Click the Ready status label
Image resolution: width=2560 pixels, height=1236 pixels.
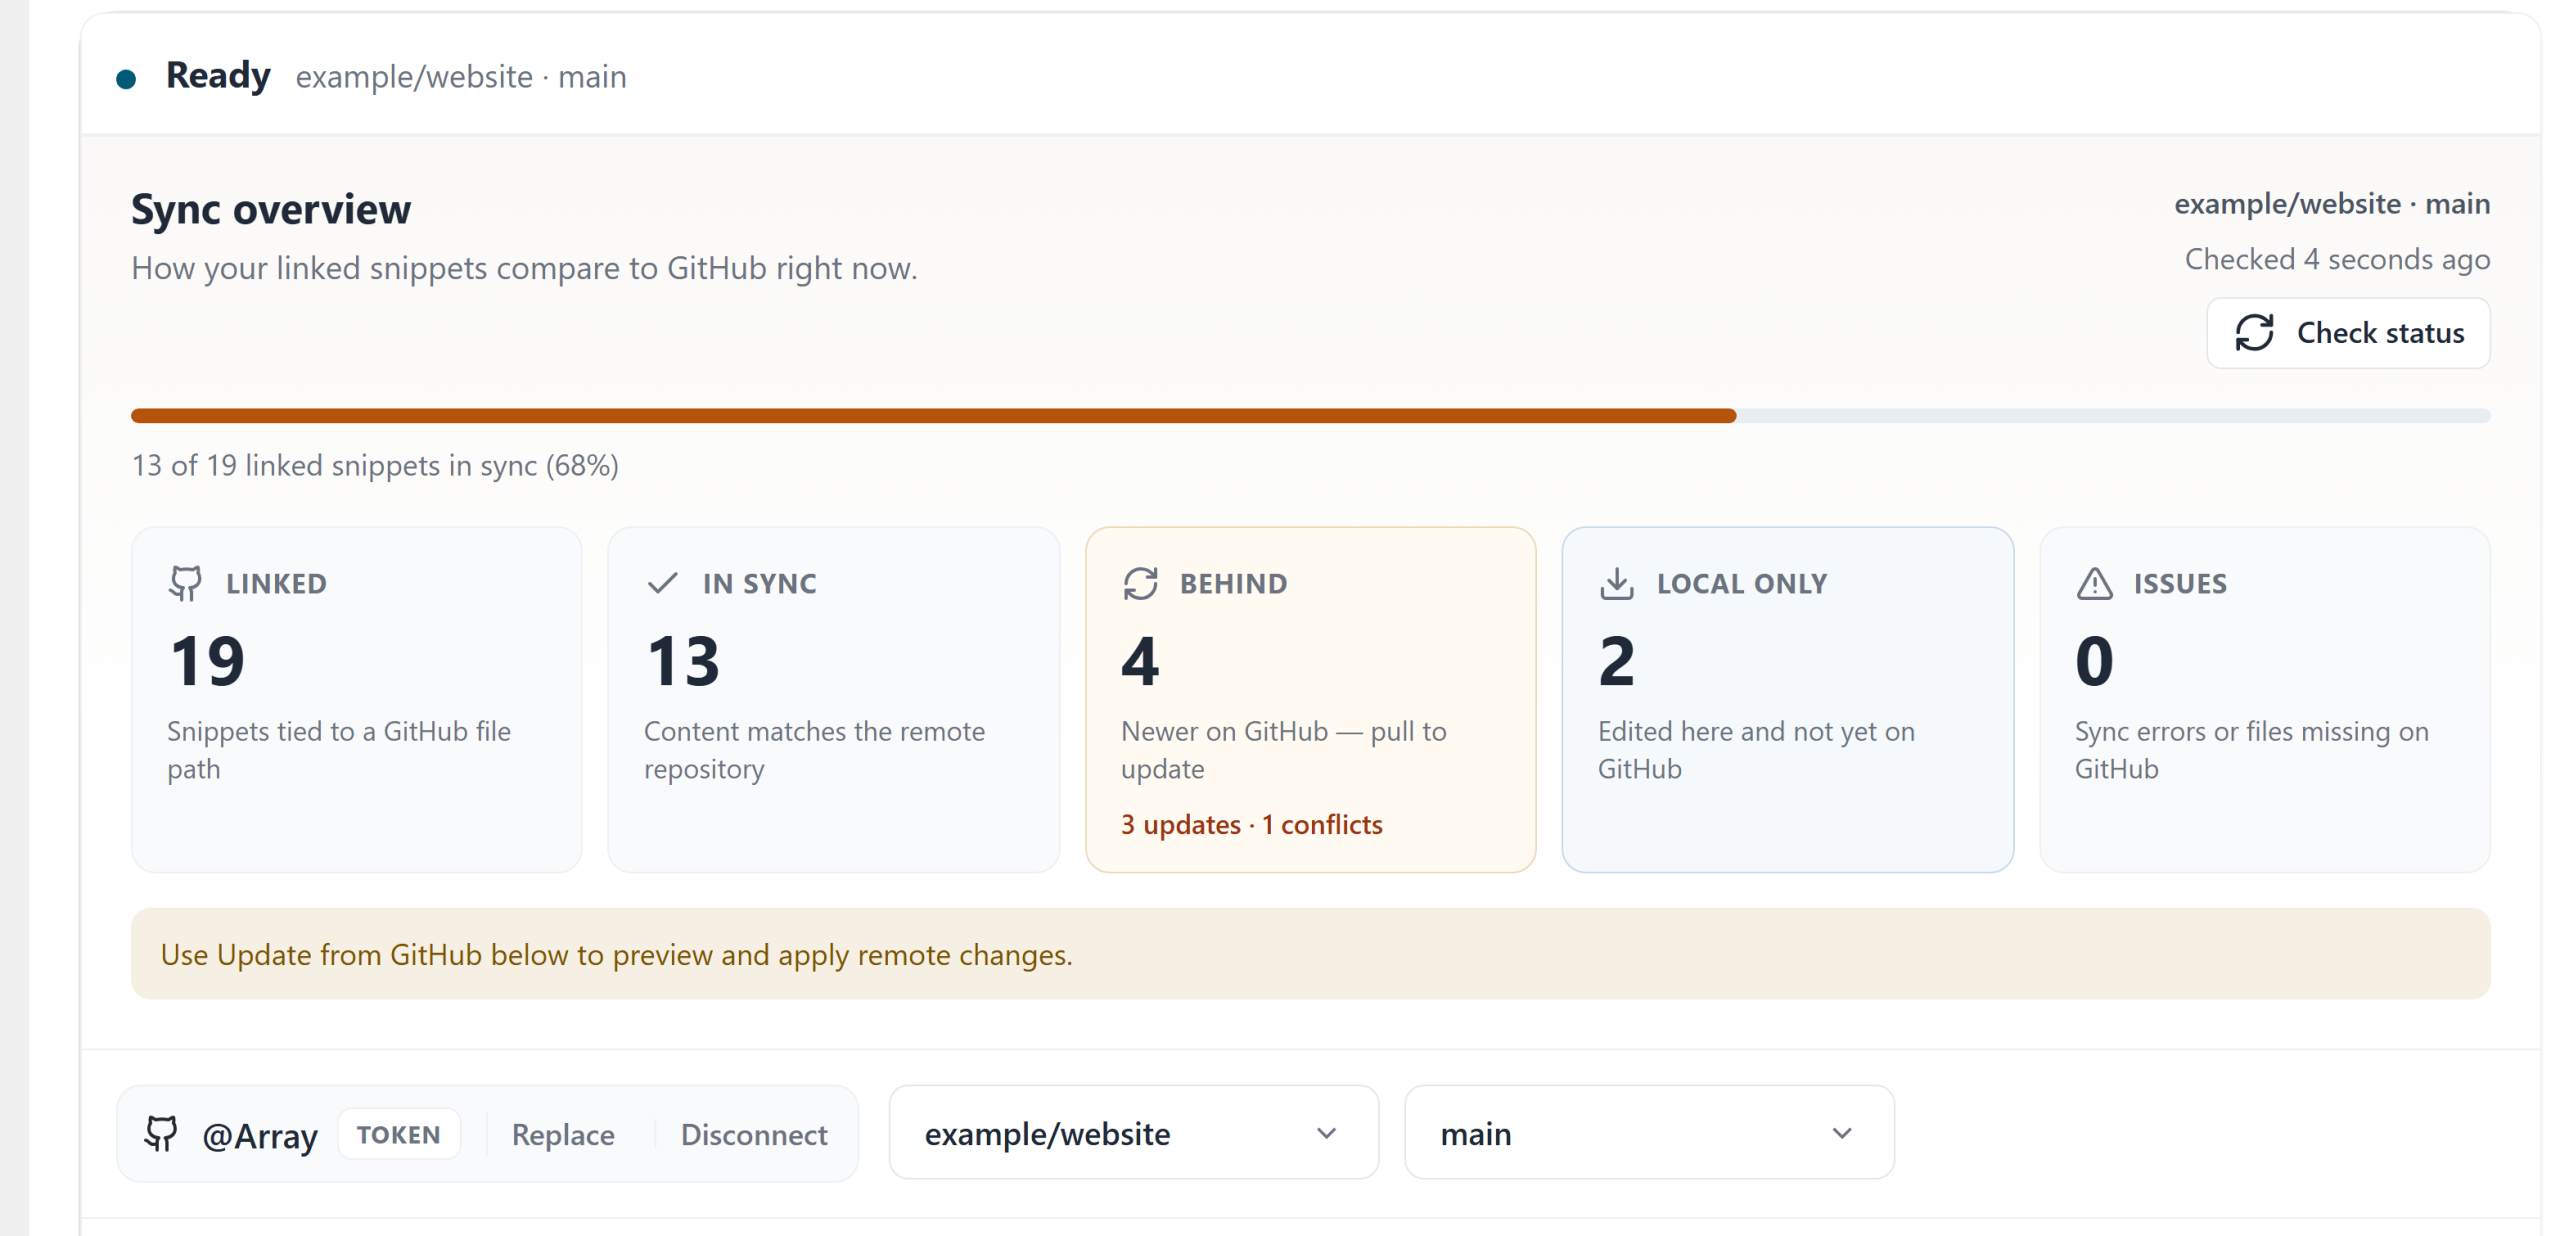pos(218,76)
